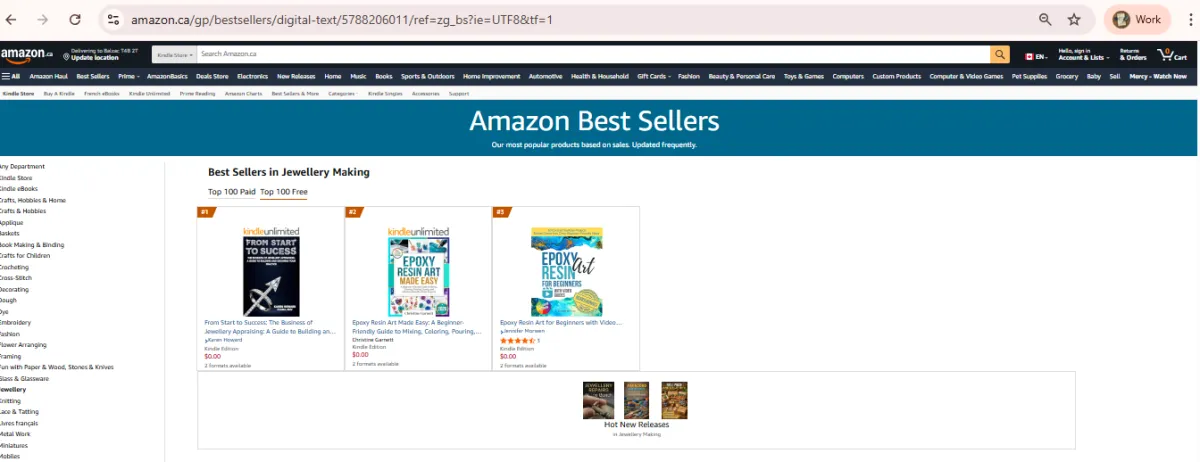This screenshot has height=462, width=1200.
Task: Bookmark this page with the star icon
Action: [x=1074, y=19]
